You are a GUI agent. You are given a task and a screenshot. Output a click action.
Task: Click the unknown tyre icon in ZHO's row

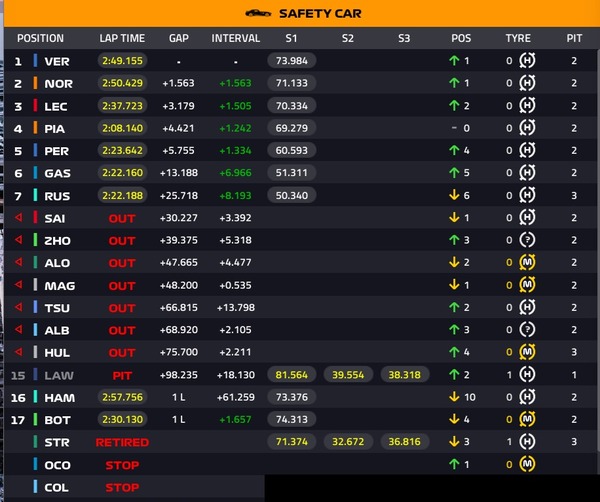tap(527, 240)
